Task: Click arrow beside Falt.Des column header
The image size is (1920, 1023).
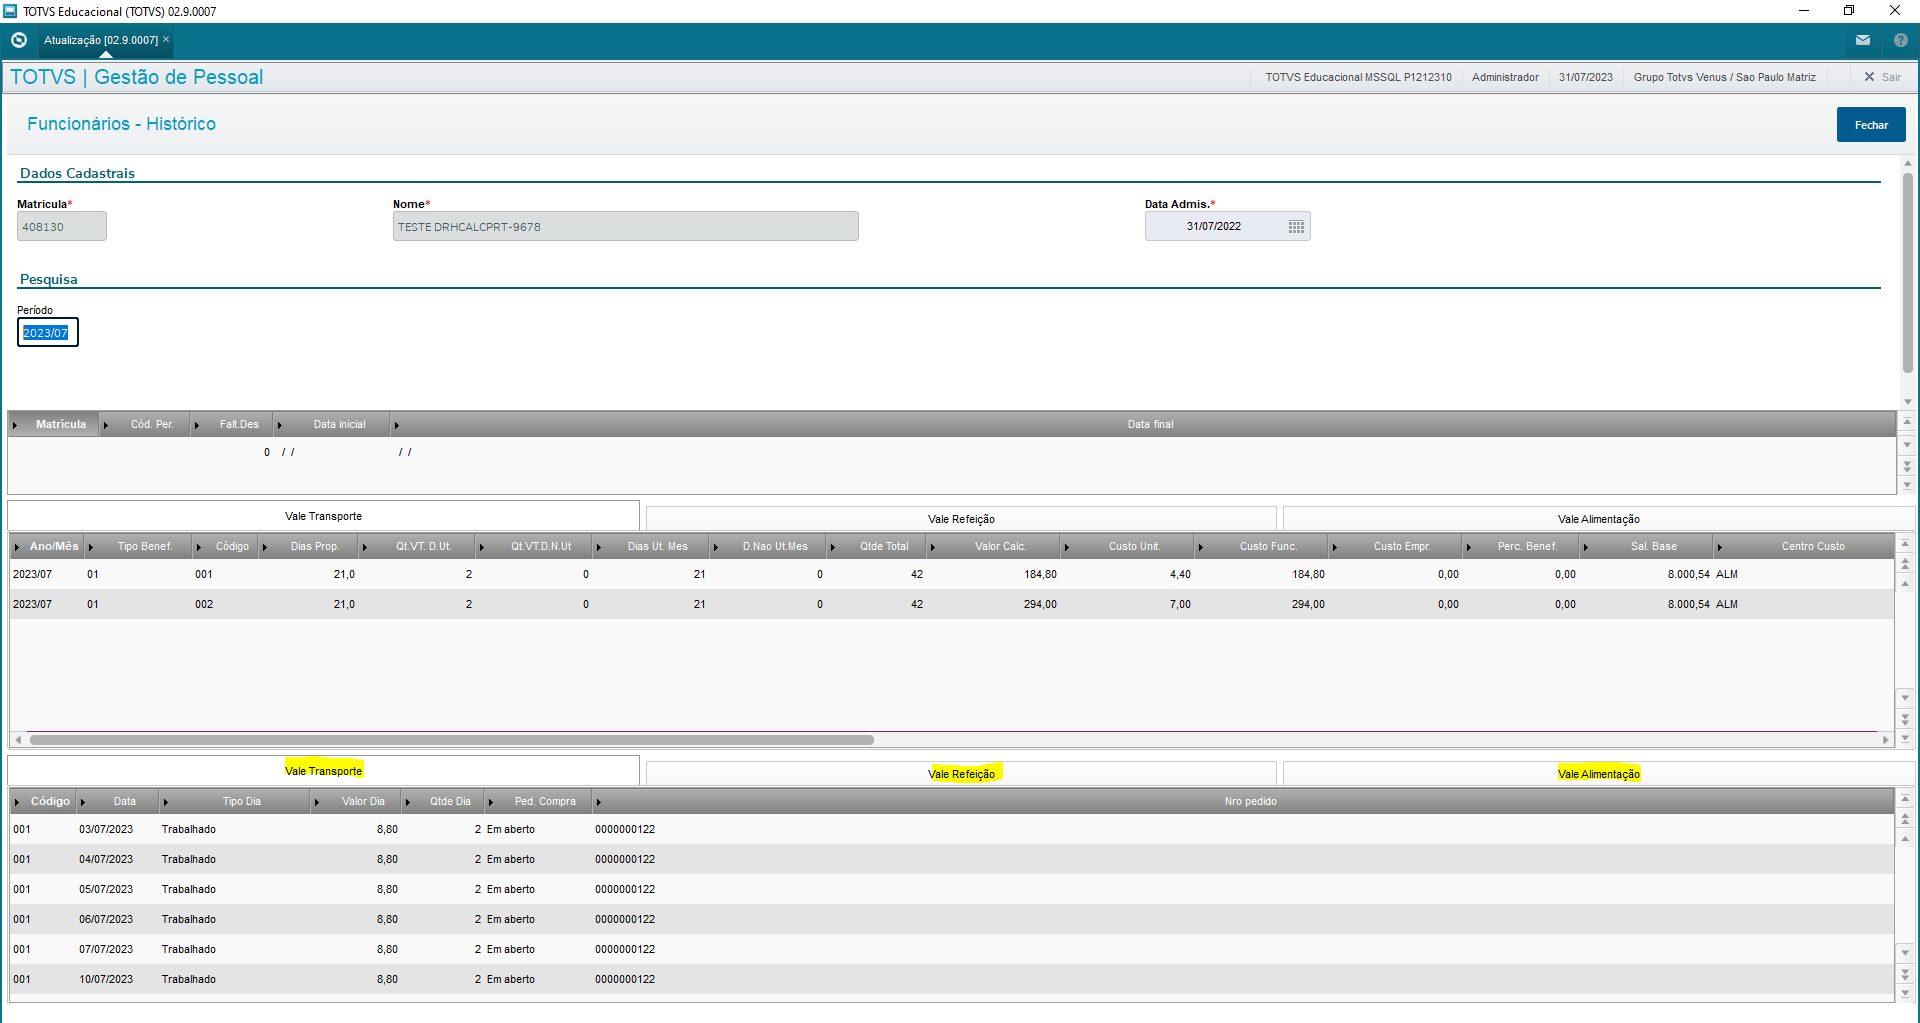Action: [x=196, y=425]
